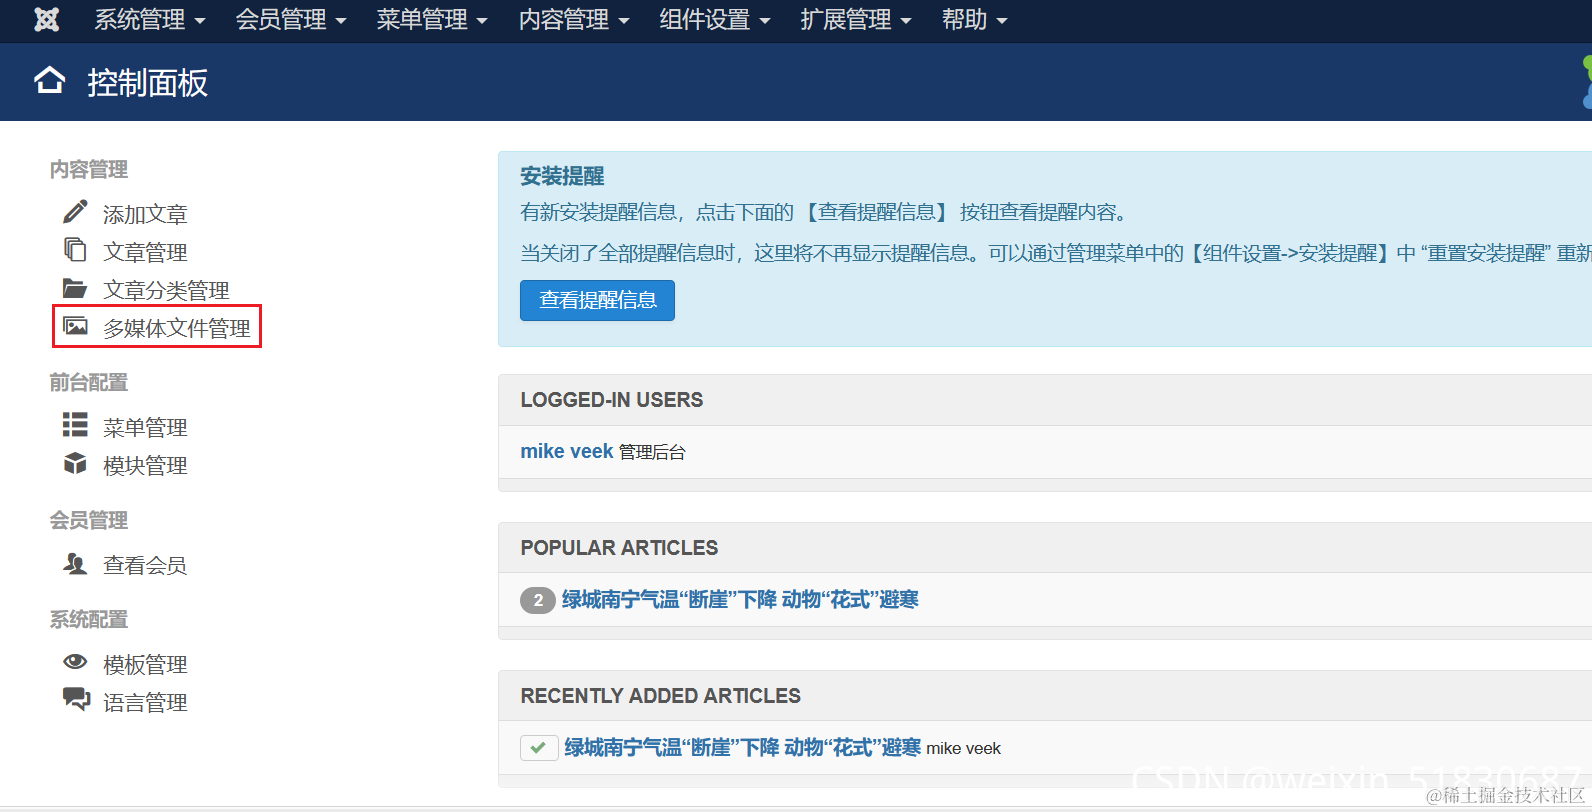The image size is (1592, 812).
Task: Click the 控制面板 page title
Action: (x=147, y=82)
